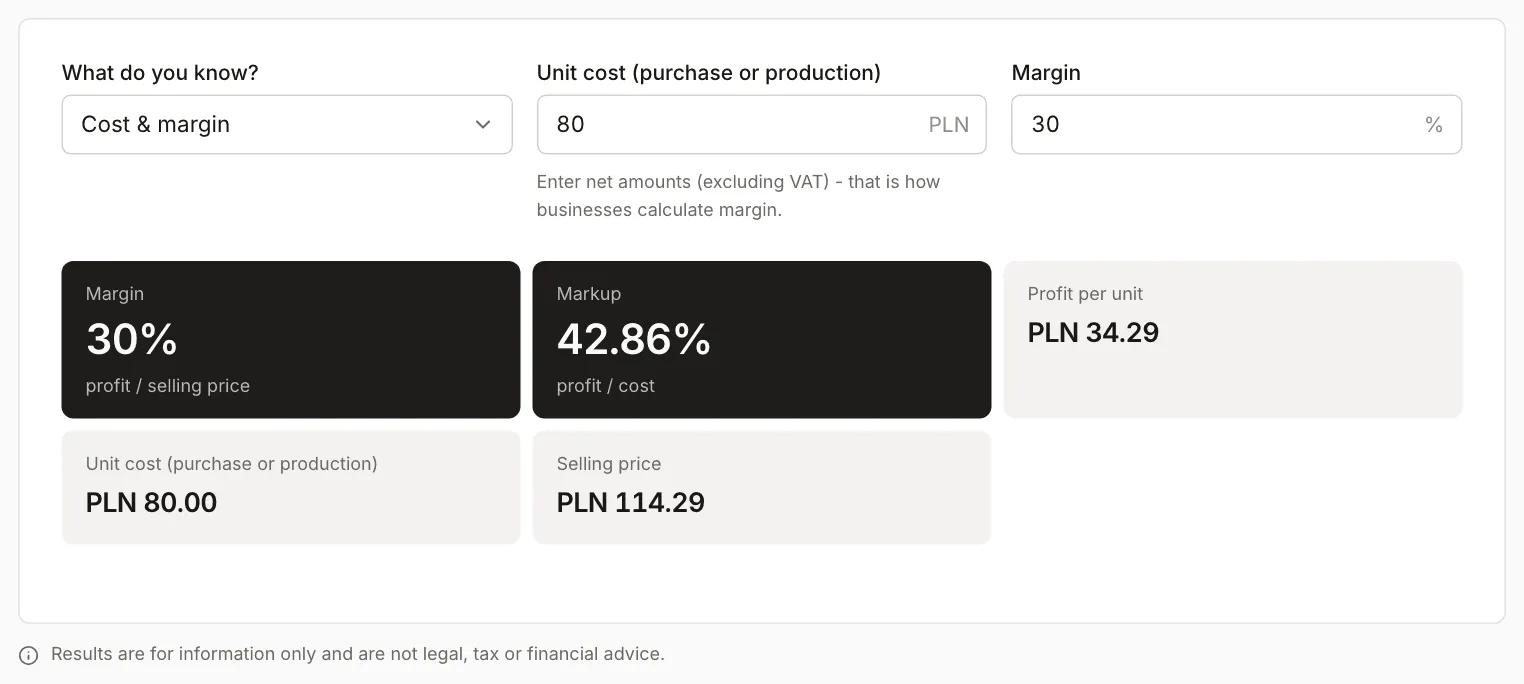Click into the Margin percent input field
This screenshot has height=684, width=1524.
pyautogui.click(x=1237, y=124)
